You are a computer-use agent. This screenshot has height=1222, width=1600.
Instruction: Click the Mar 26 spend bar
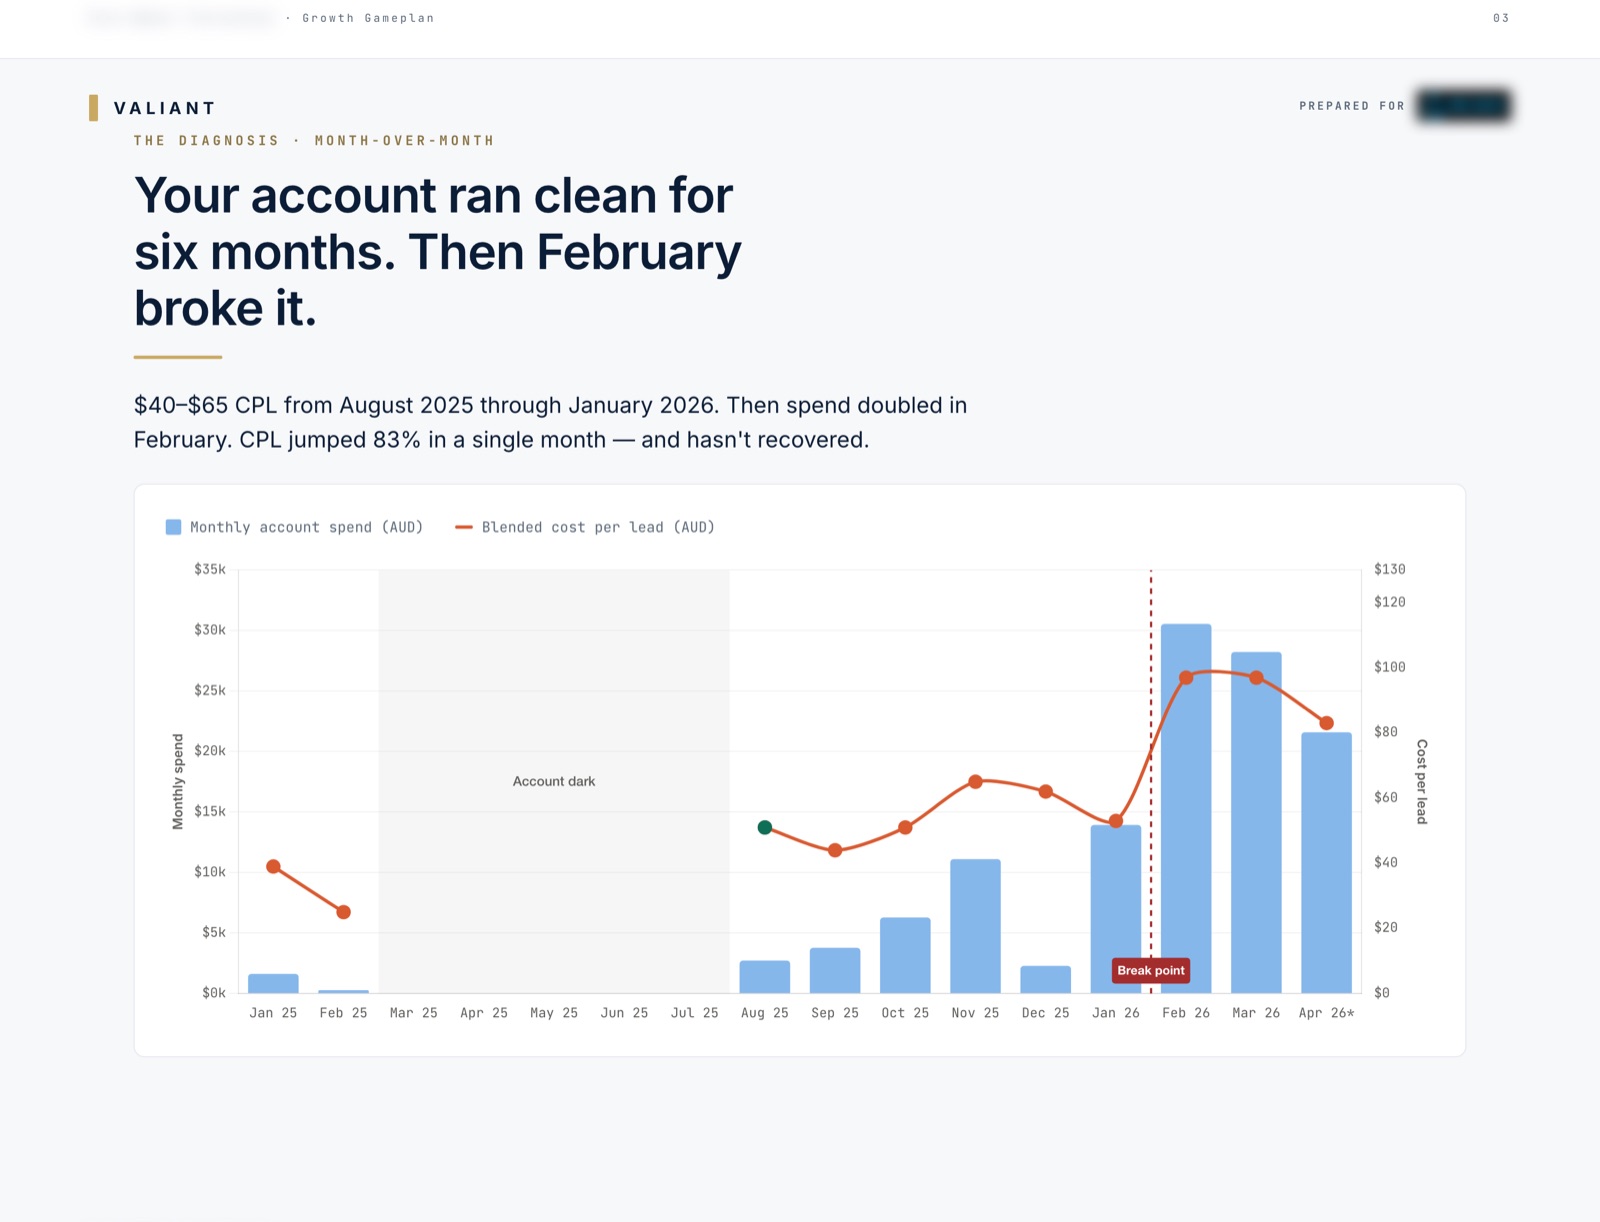(x=1256, y=822)
